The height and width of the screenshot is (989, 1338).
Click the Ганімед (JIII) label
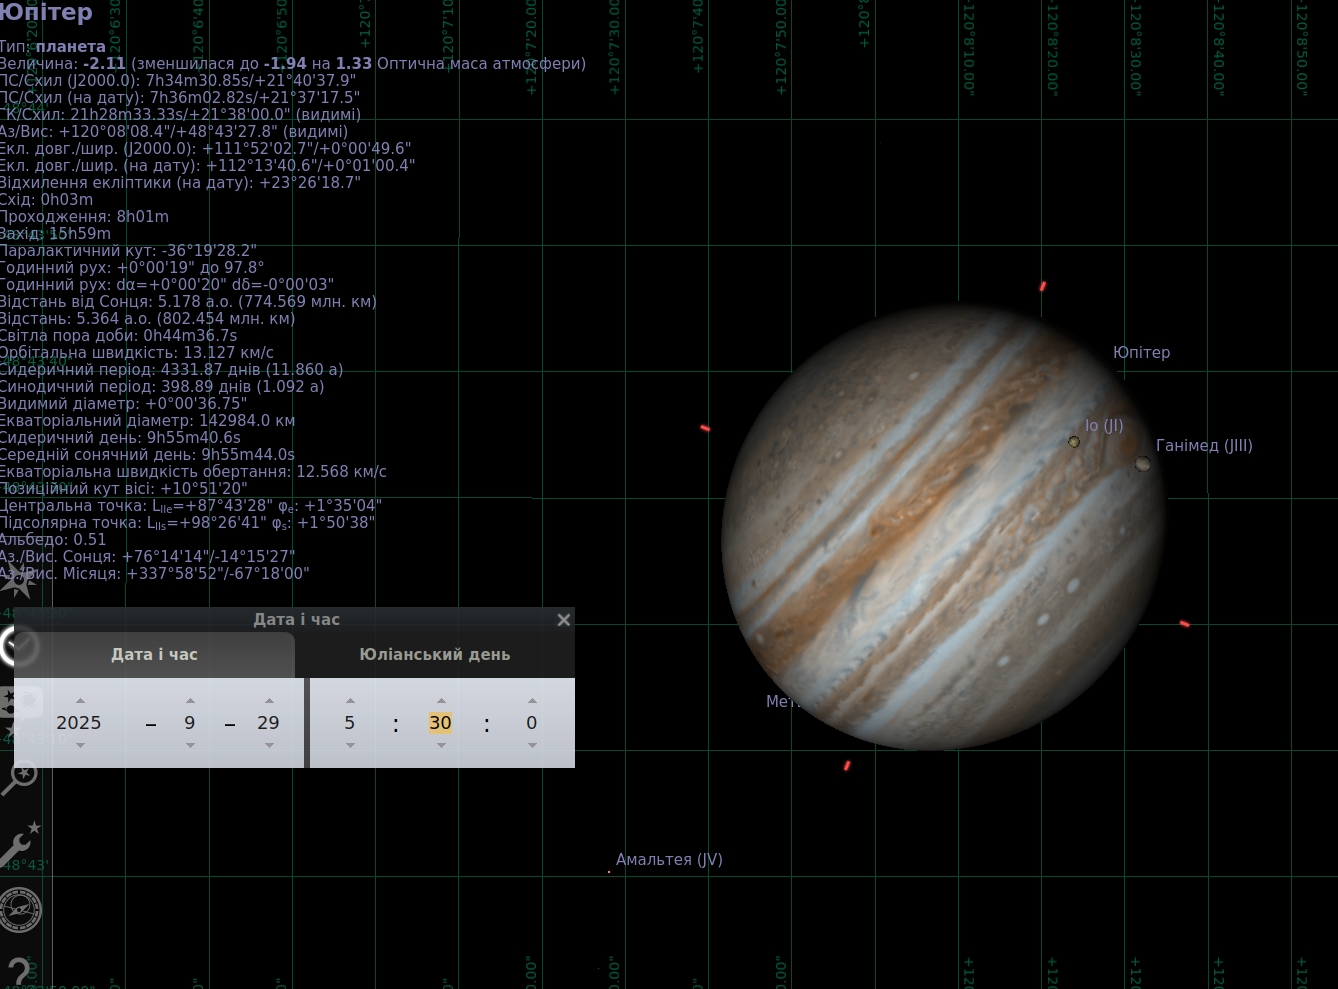click(x=1204, y=446)
